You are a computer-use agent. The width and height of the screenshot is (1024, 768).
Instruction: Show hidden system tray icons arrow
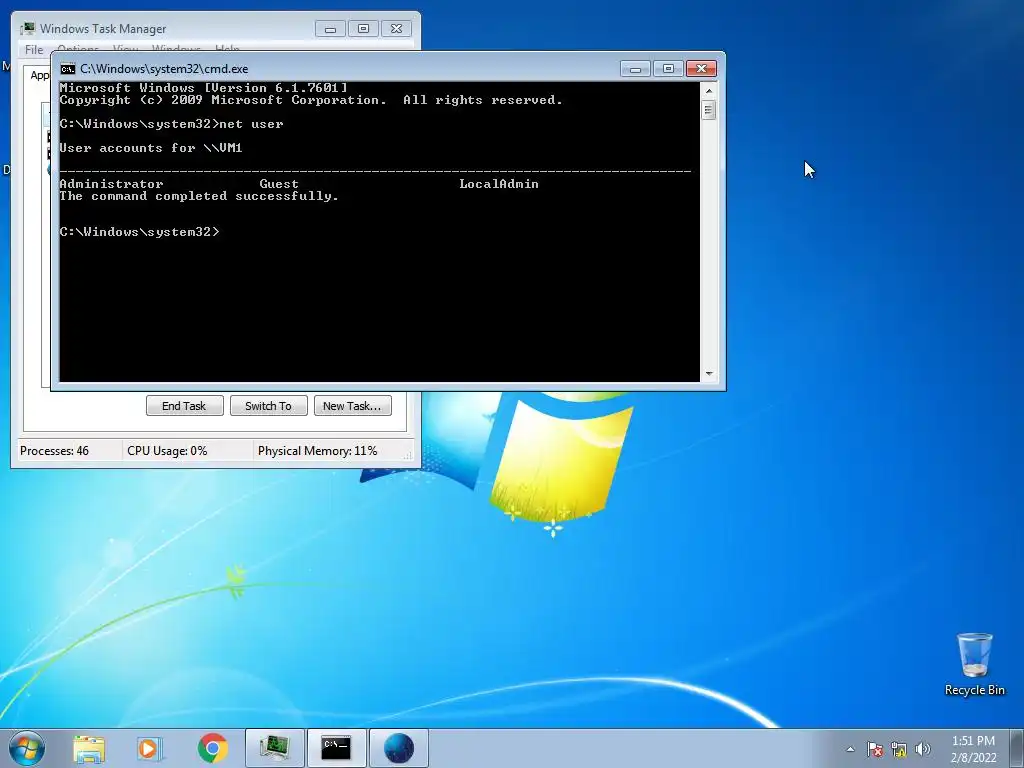pyautogui.click(x=850, y=749)
